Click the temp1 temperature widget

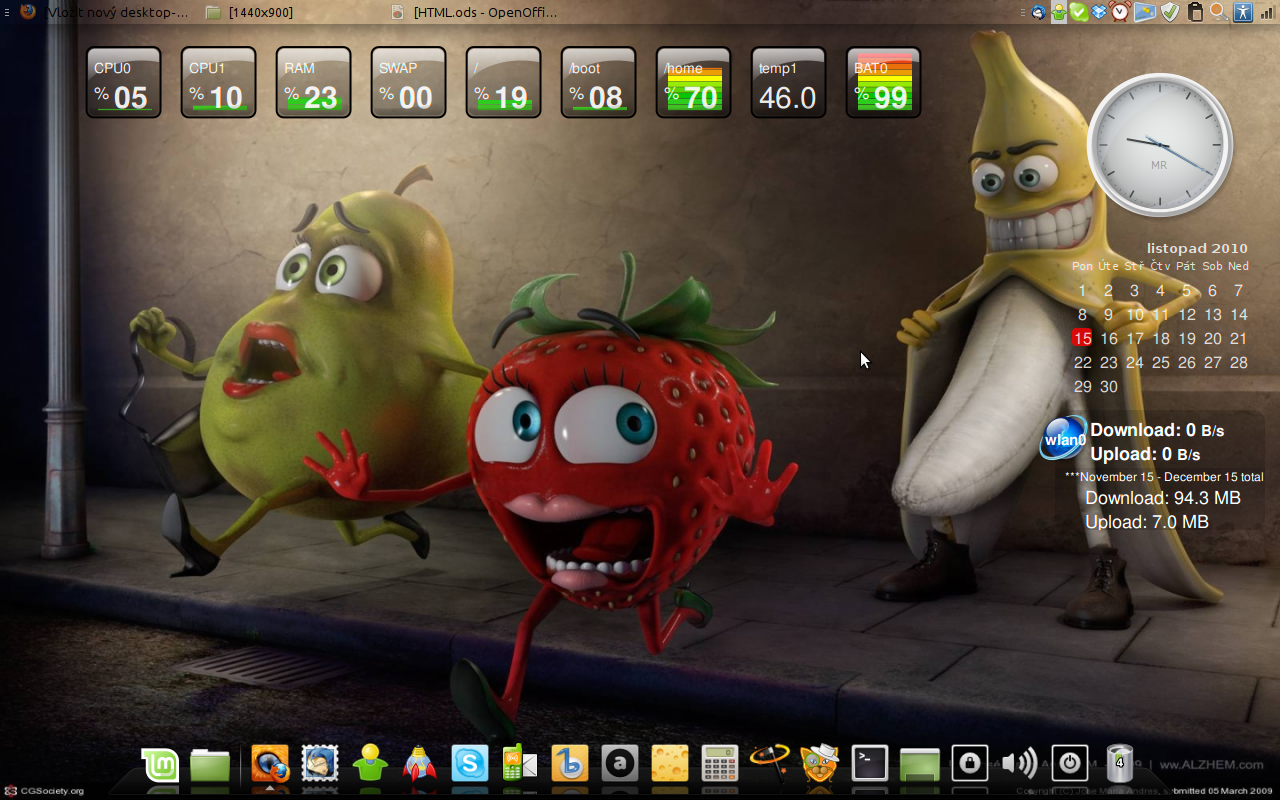[788, 82]
